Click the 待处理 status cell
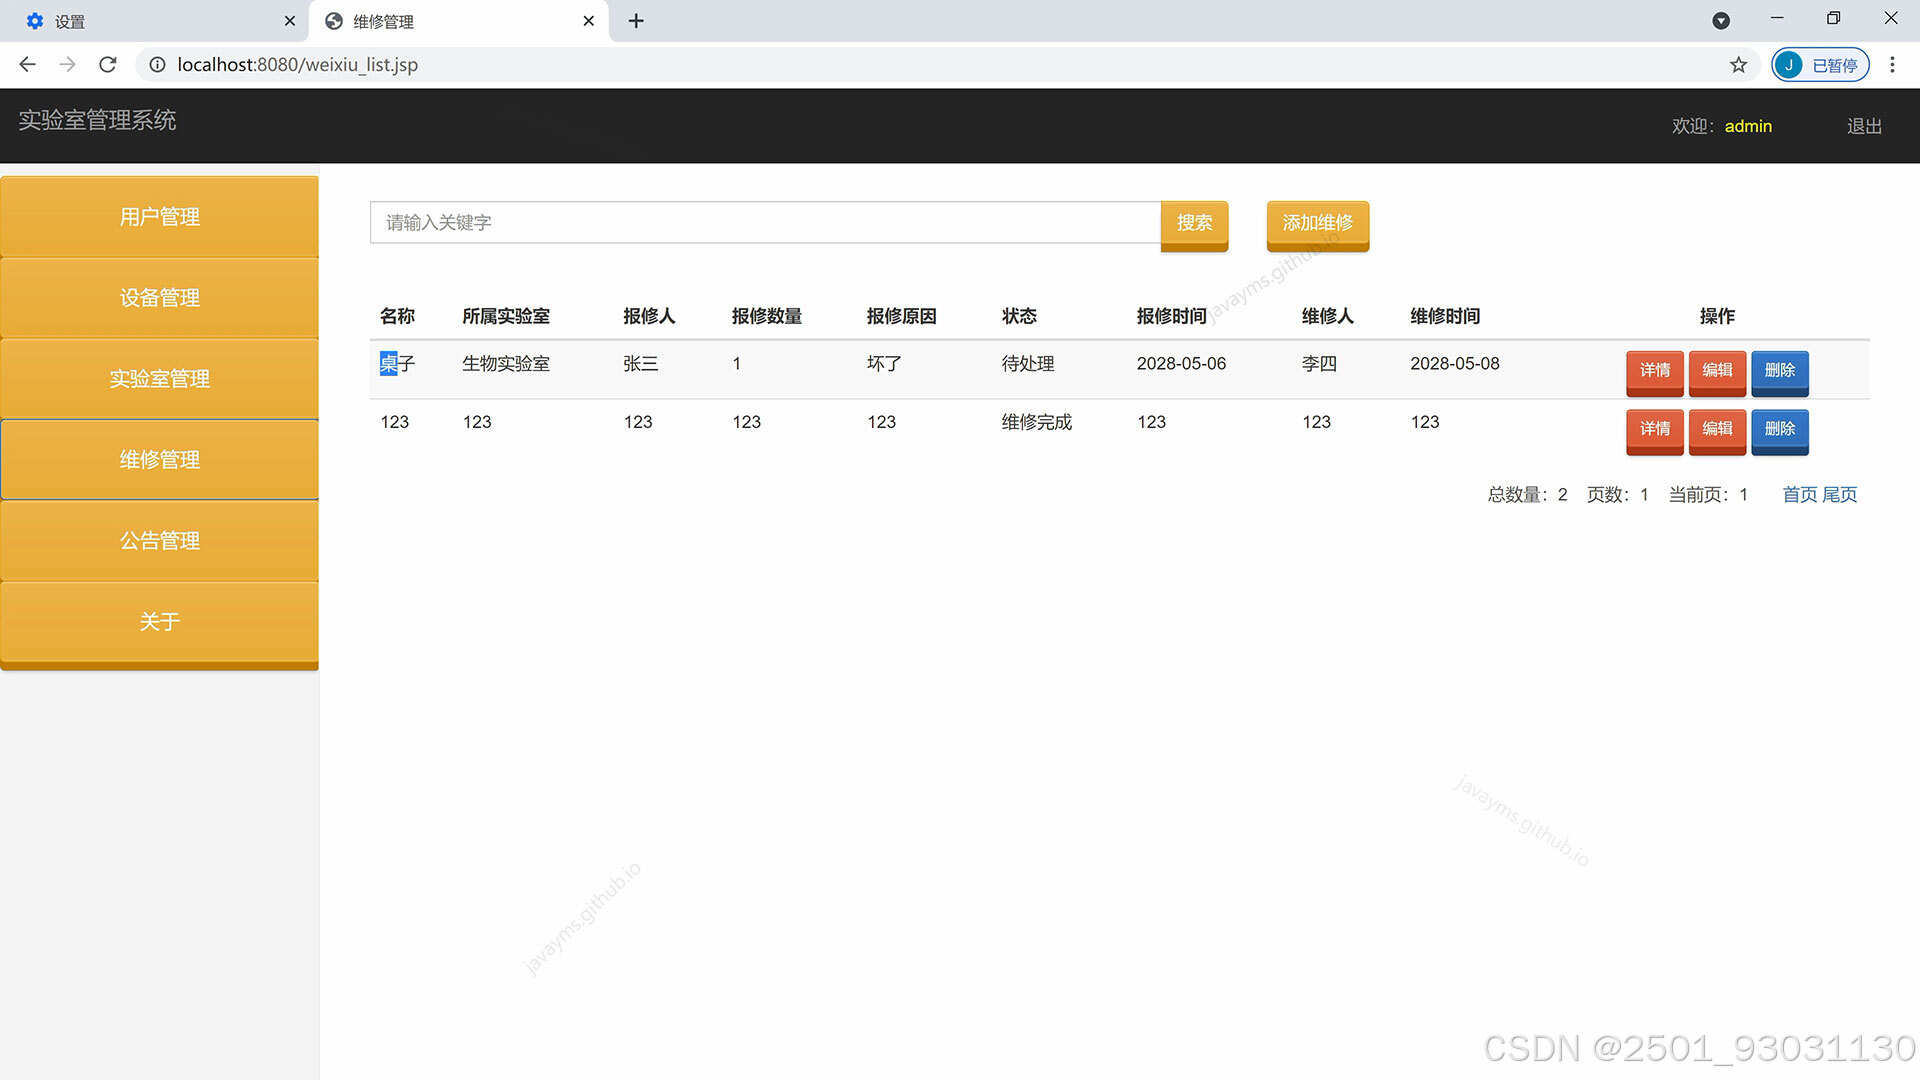Screen dimensions: 1920x1080 point(1028,364)
